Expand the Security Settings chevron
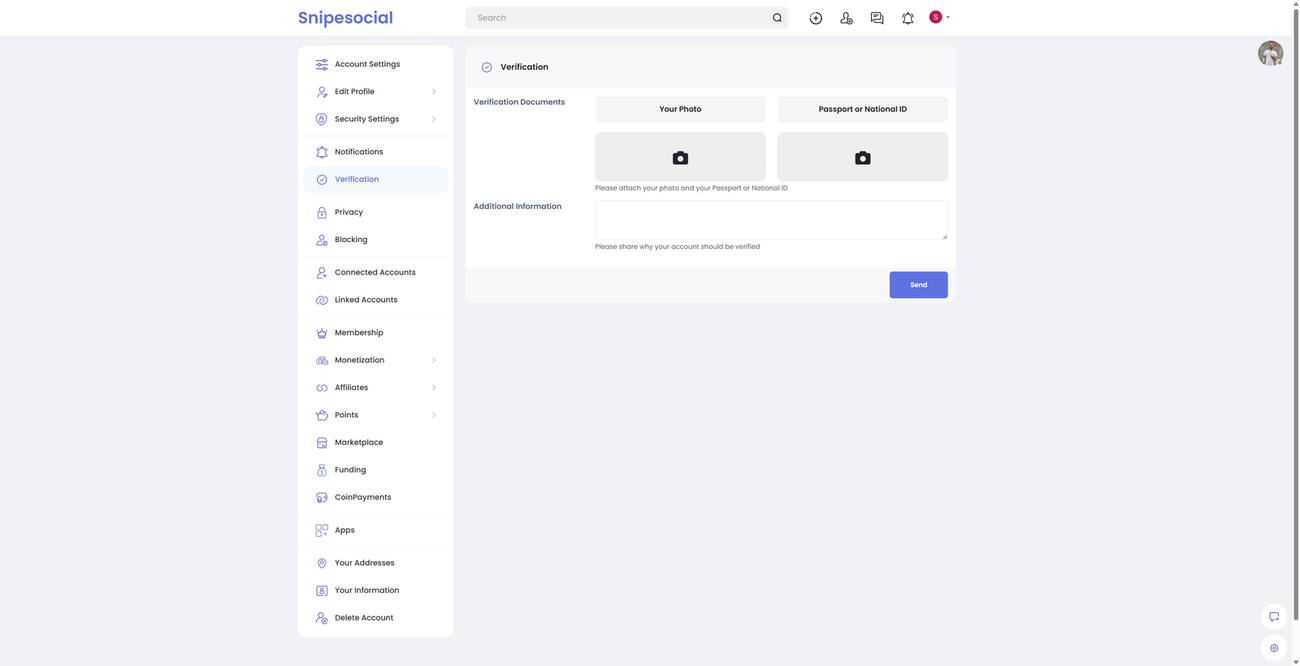Viewport: 1300px width, 666px height. pos(434,119)
